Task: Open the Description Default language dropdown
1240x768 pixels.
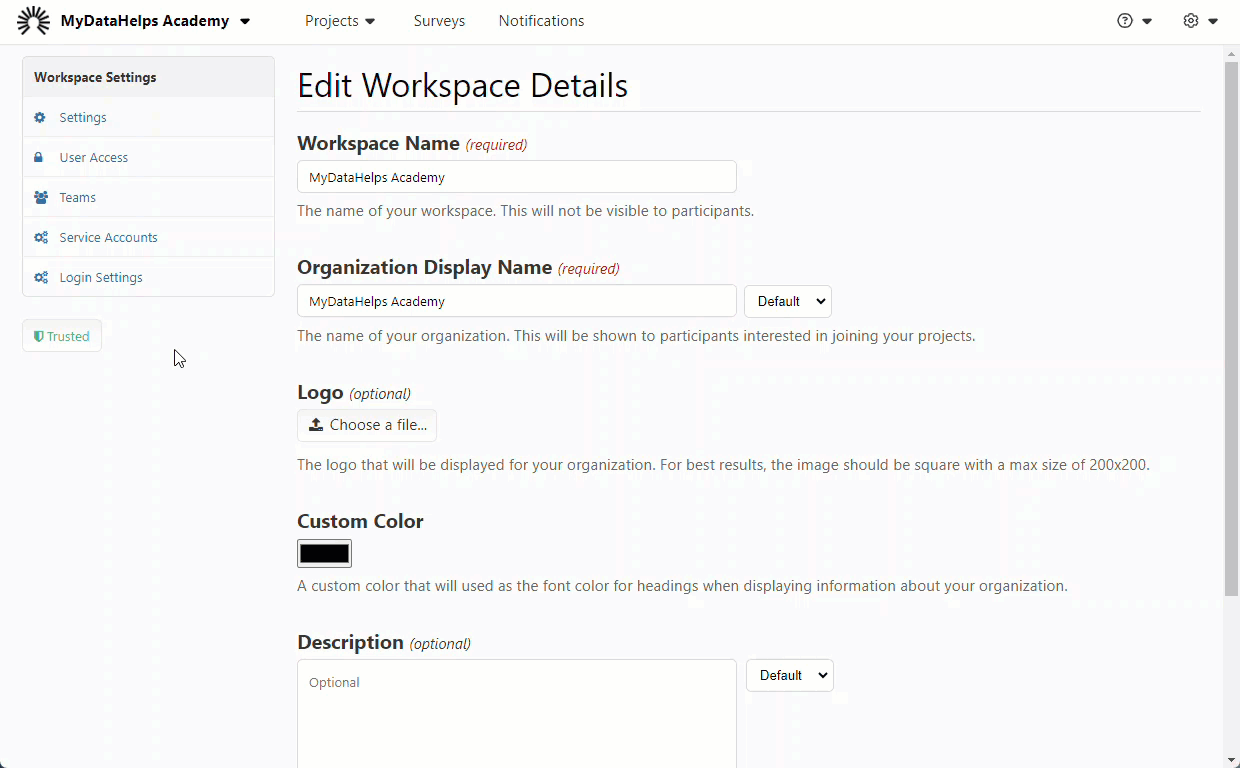Action: (789, 676)
